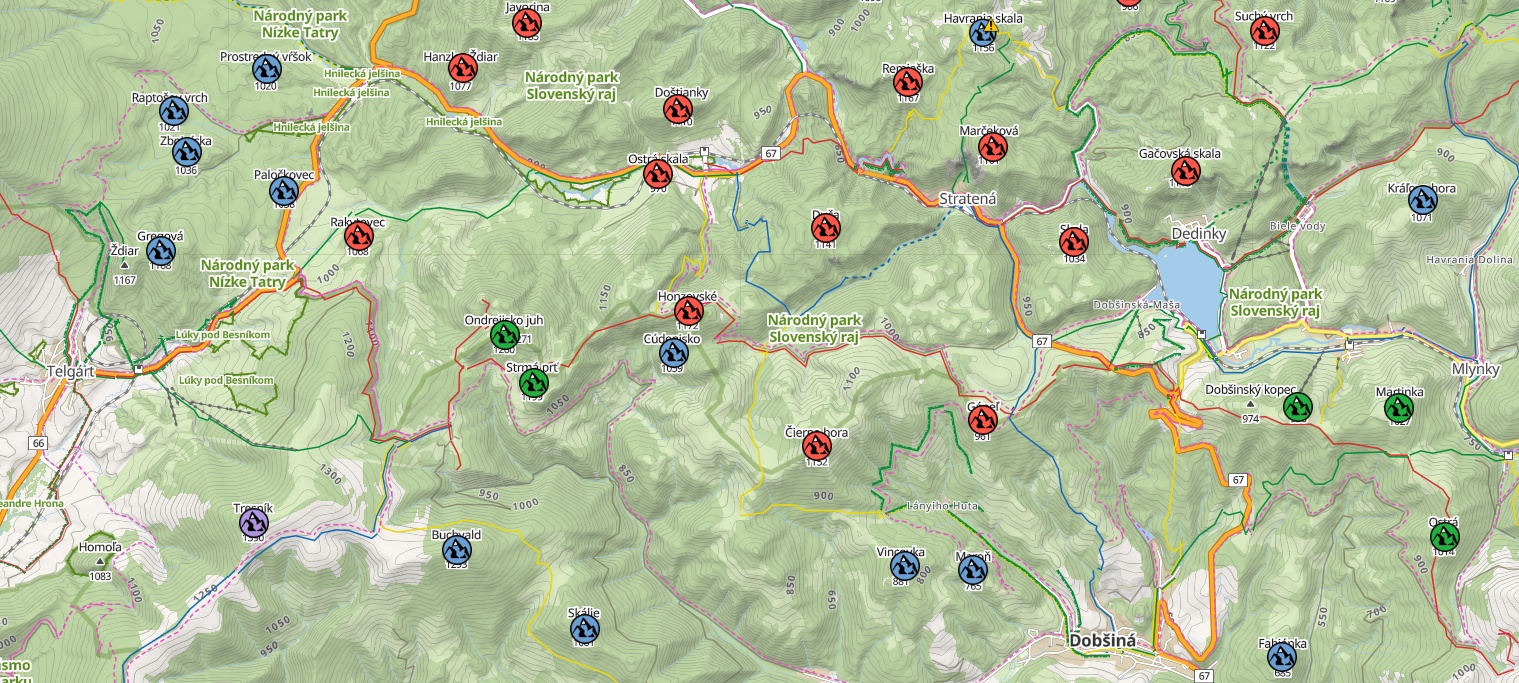Click the green Ostrá peak marker, elevation 1014
Image resolution: width=1519 pixels, height=683 pixels.
(1444, 538)
